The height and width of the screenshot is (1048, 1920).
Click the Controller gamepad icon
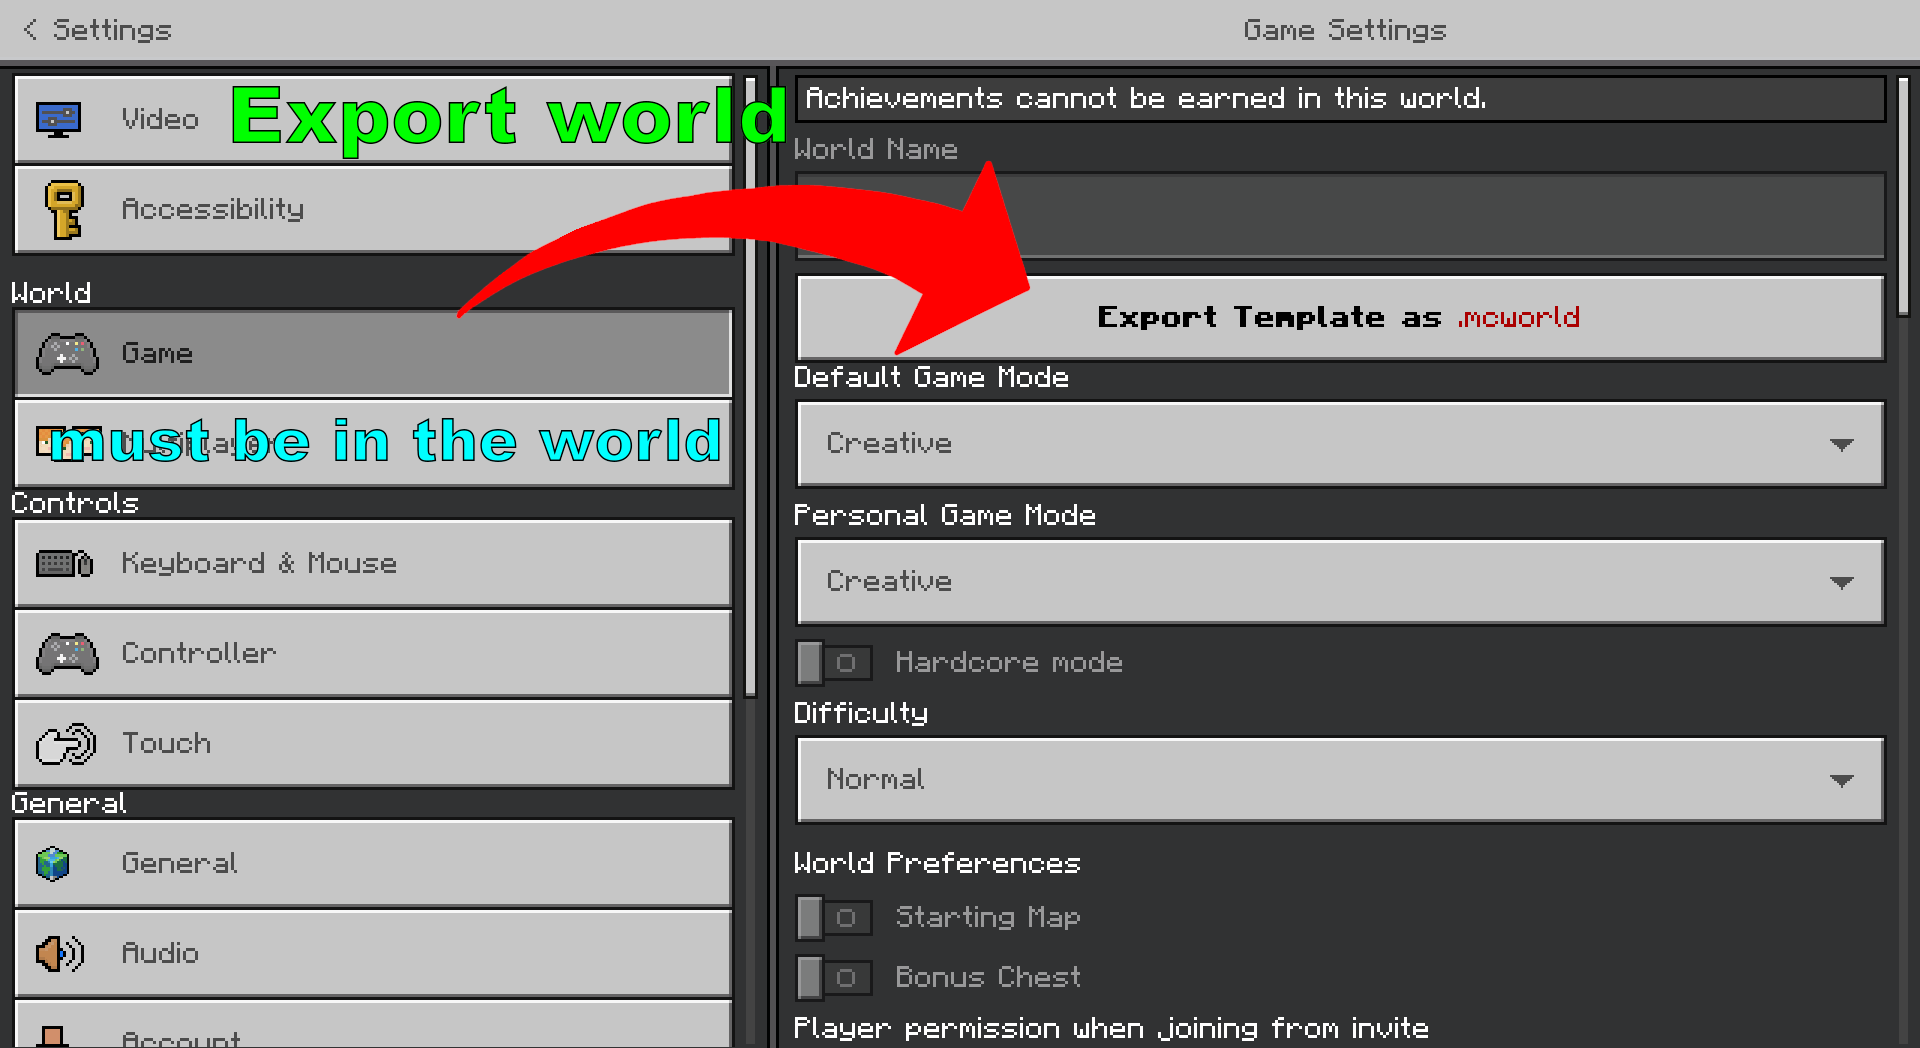pyautogui.click(x=67, y=654)
